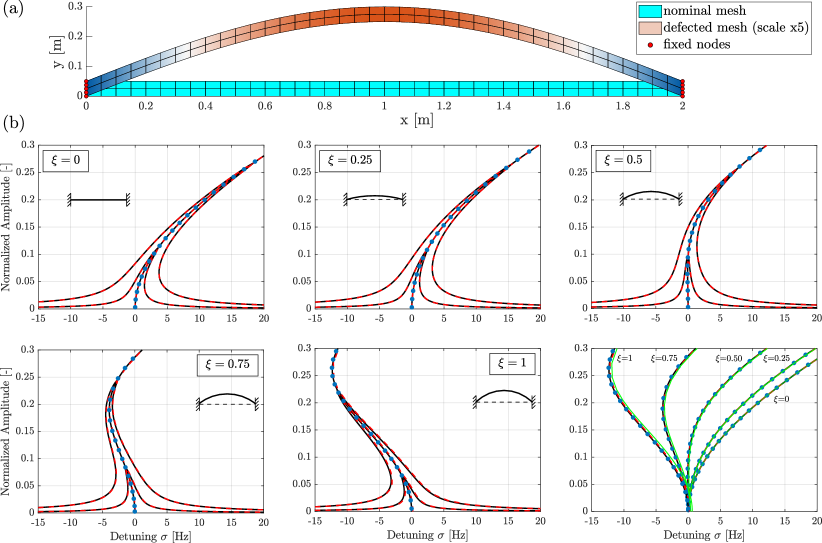Click the 'ξ = 0.5' boxed label
822x543 pixels.
coord(623,159)
